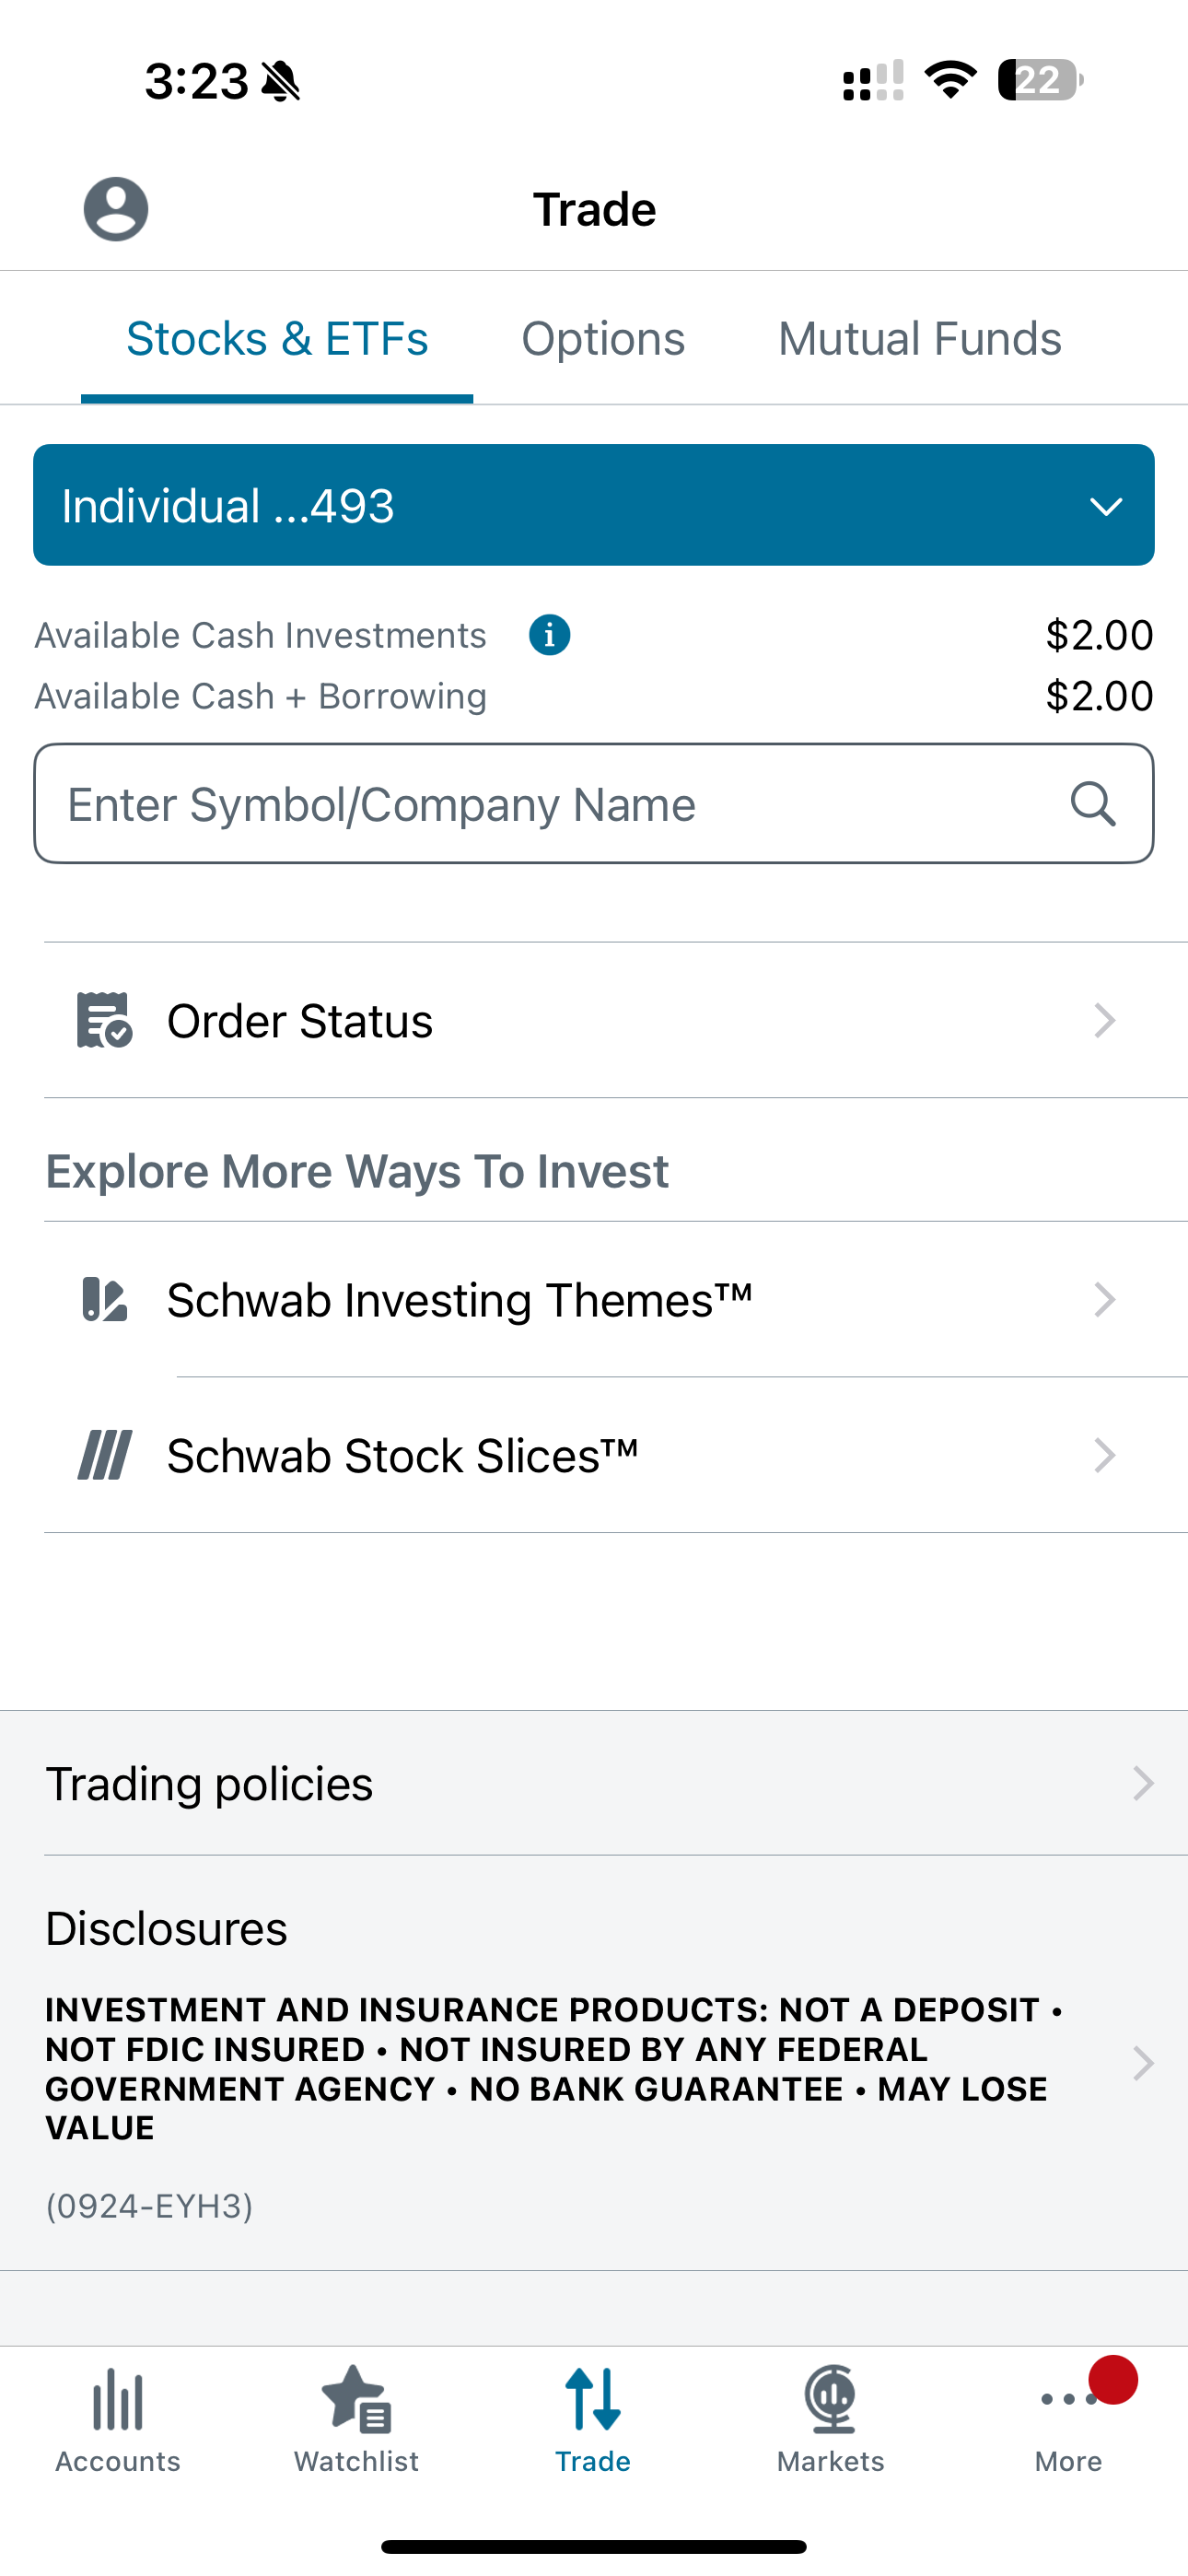Open the profile avatar icon
This screenshot has width=1188, height=2576.
pyautogui.click(x=116, y=209)
